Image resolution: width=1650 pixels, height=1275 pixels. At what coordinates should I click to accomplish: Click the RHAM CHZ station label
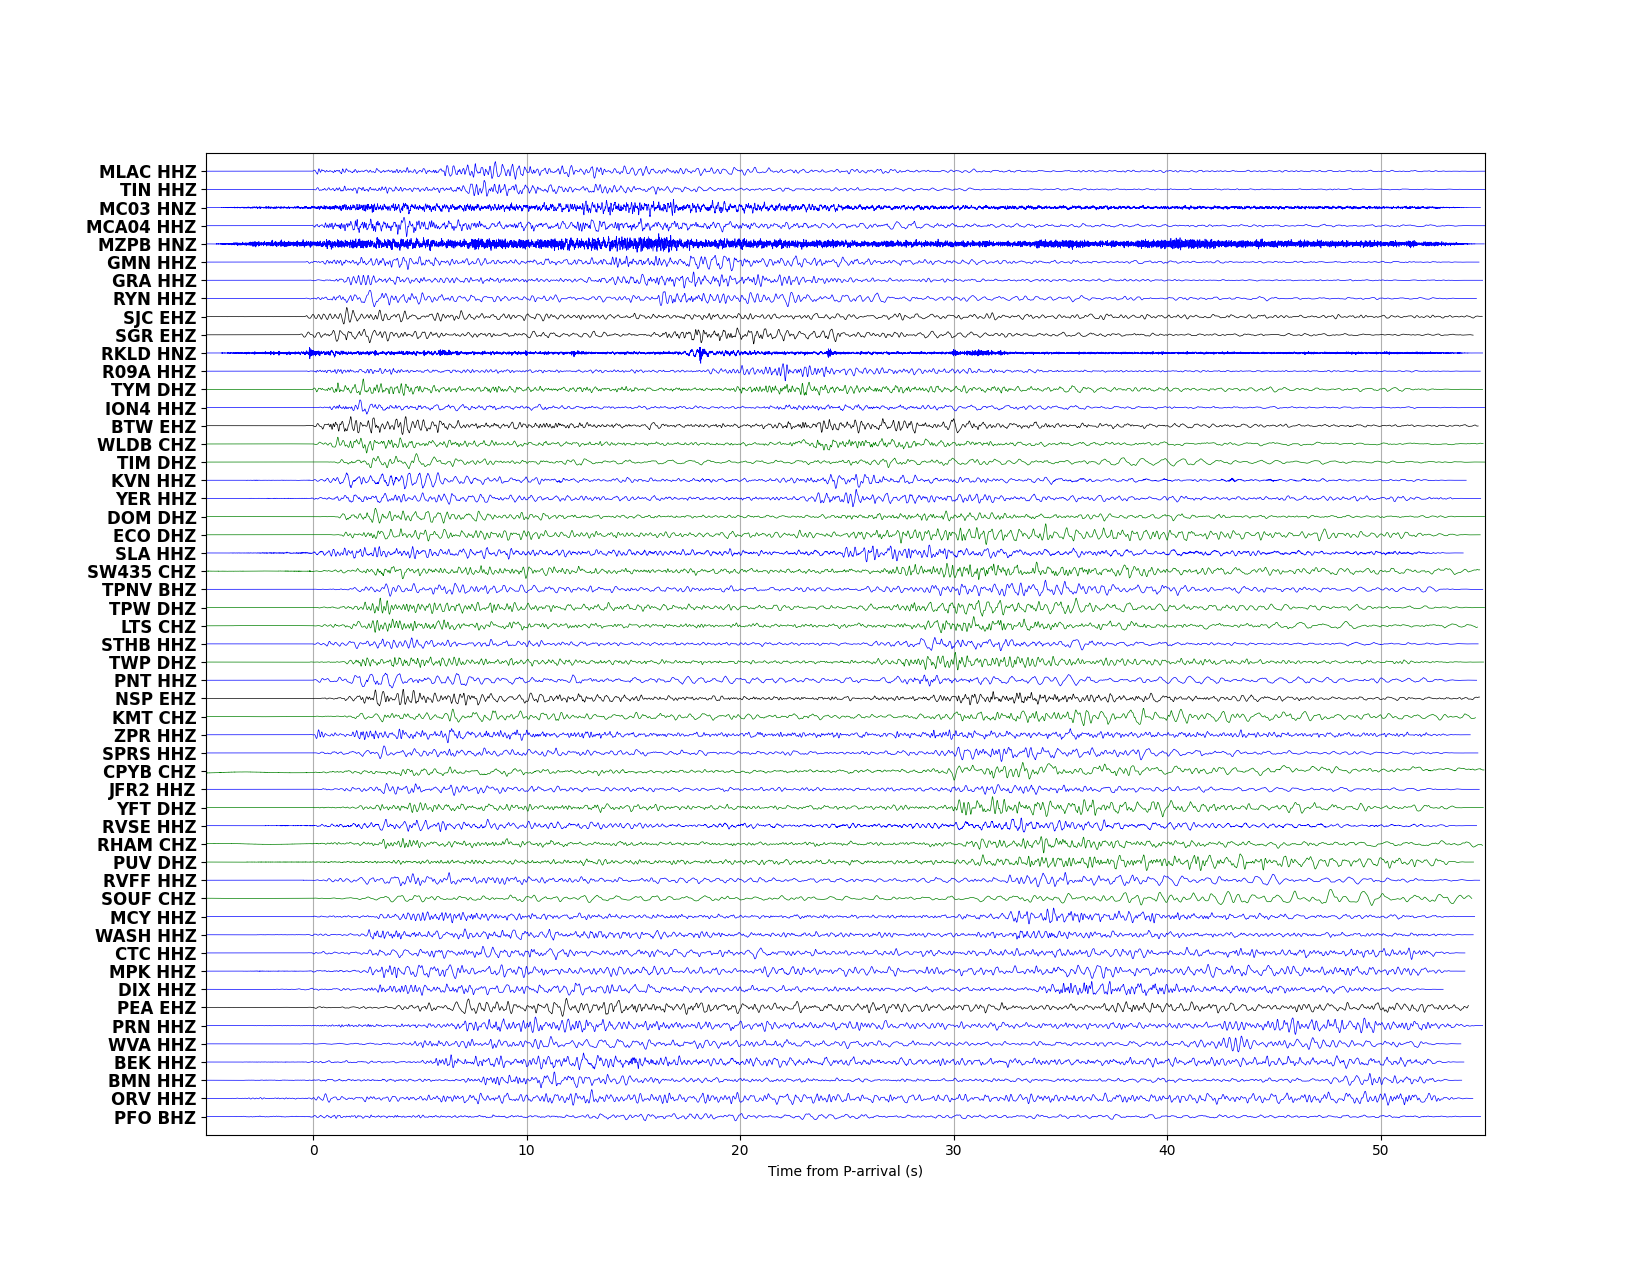[x=147, y=845]
